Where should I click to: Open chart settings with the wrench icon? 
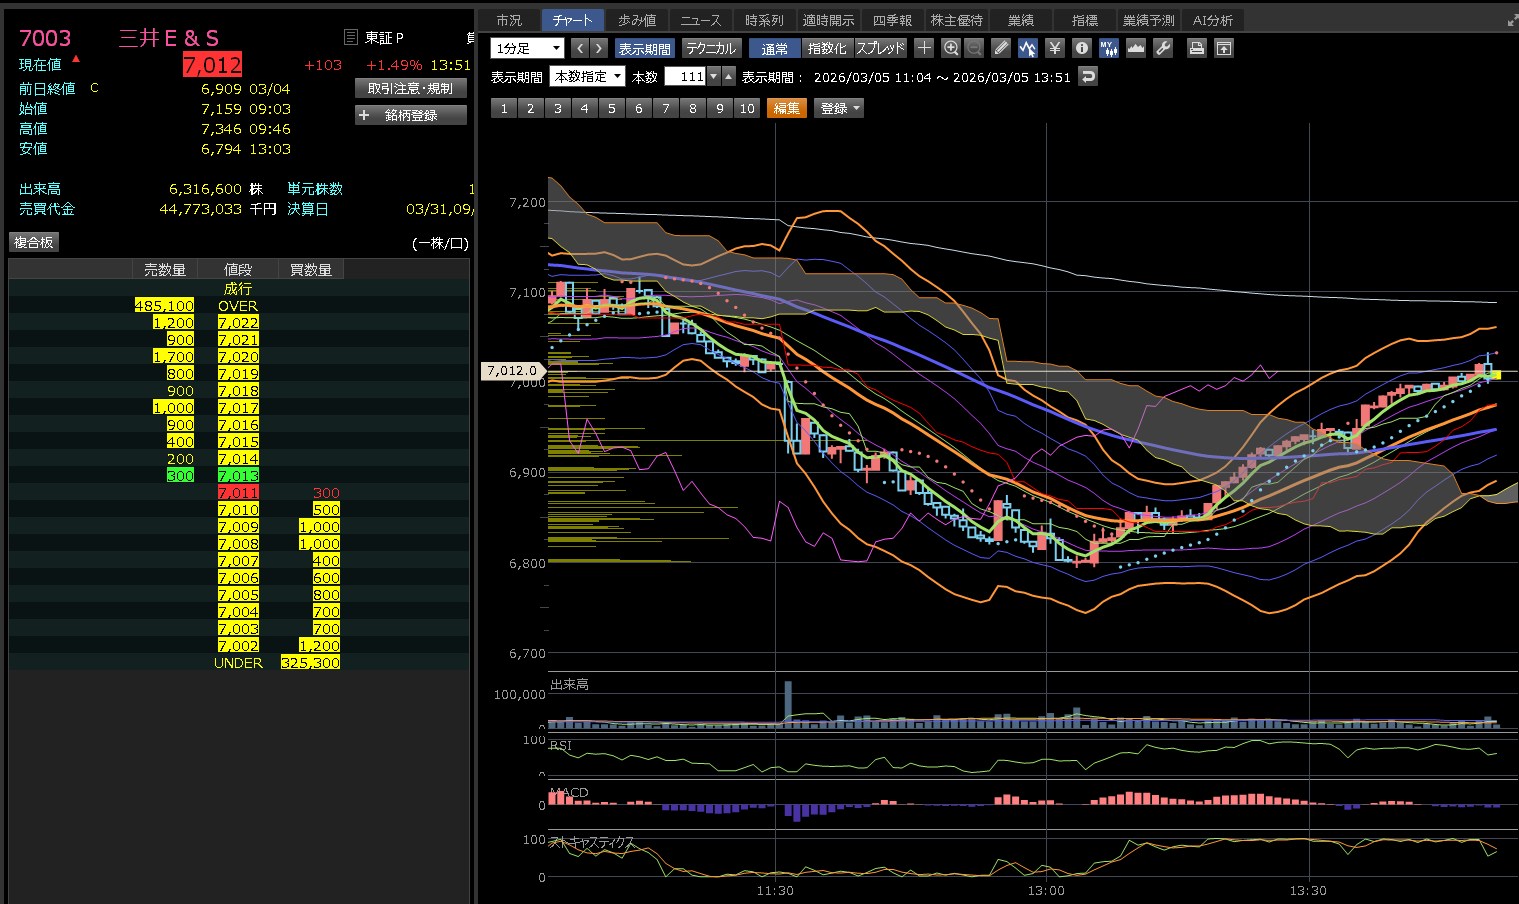click(x=1162, y=48)
